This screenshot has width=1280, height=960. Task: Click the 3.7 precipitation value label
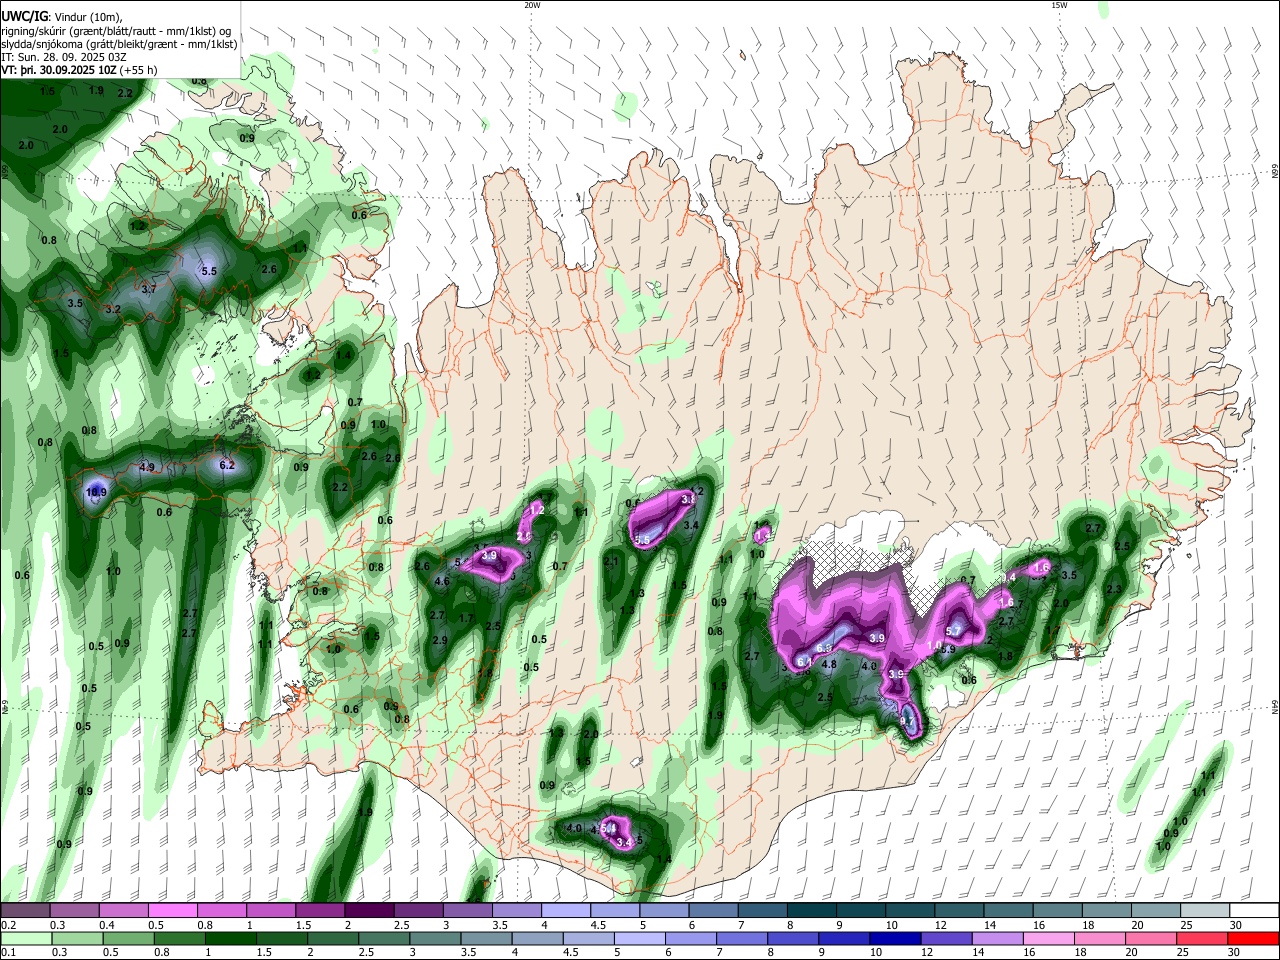149,289
